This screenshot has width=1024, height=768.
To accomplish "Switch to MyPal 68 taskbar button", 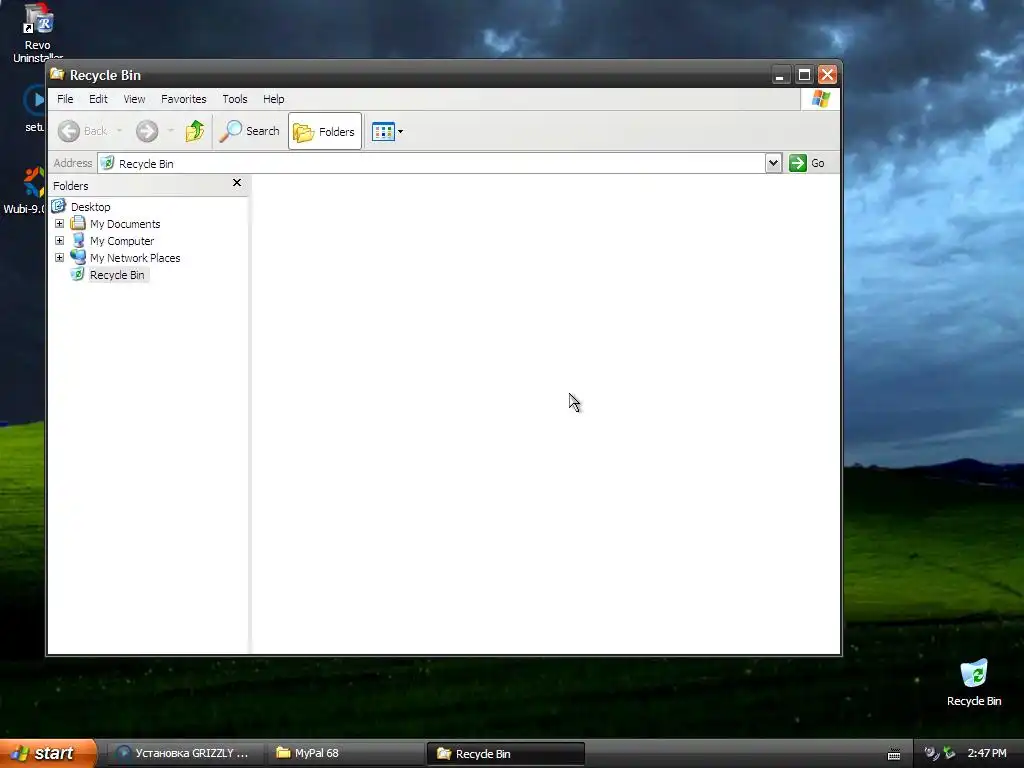I will pyautogui.click(x=346, y=753).
